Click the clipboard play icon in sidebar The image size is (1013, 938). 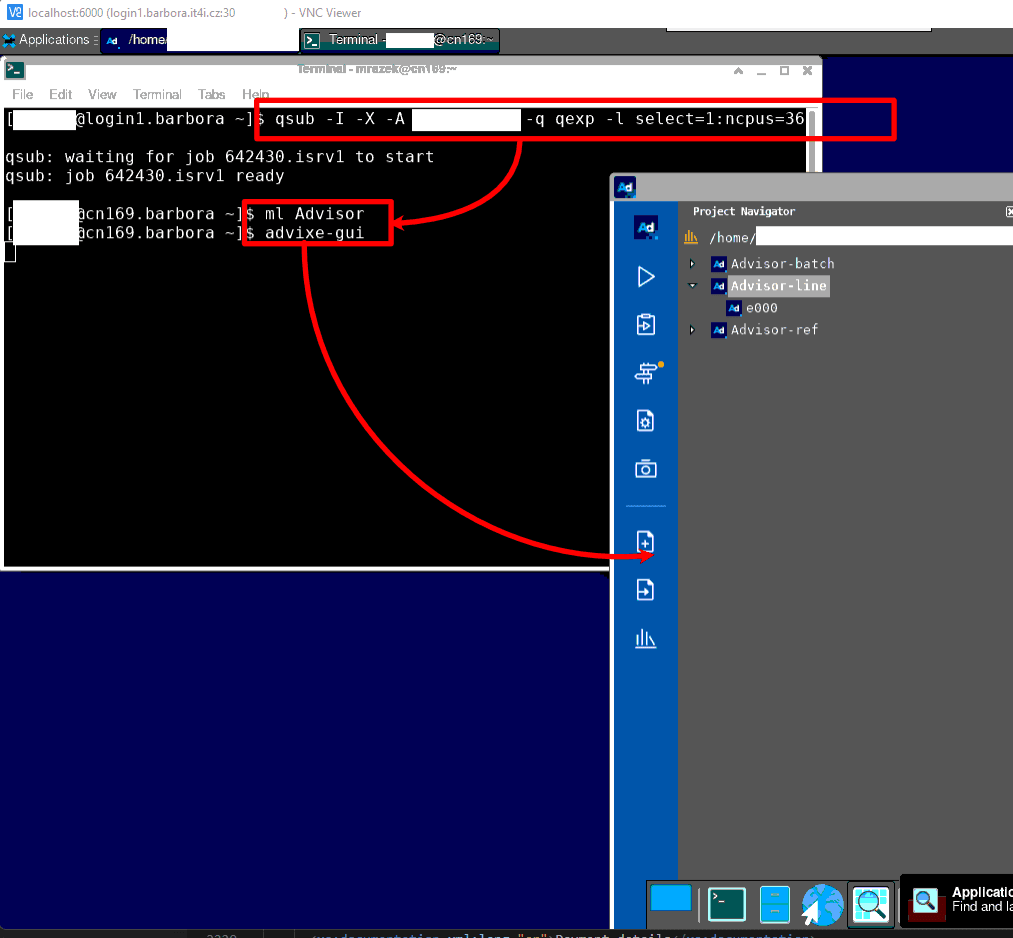(646, 325)
